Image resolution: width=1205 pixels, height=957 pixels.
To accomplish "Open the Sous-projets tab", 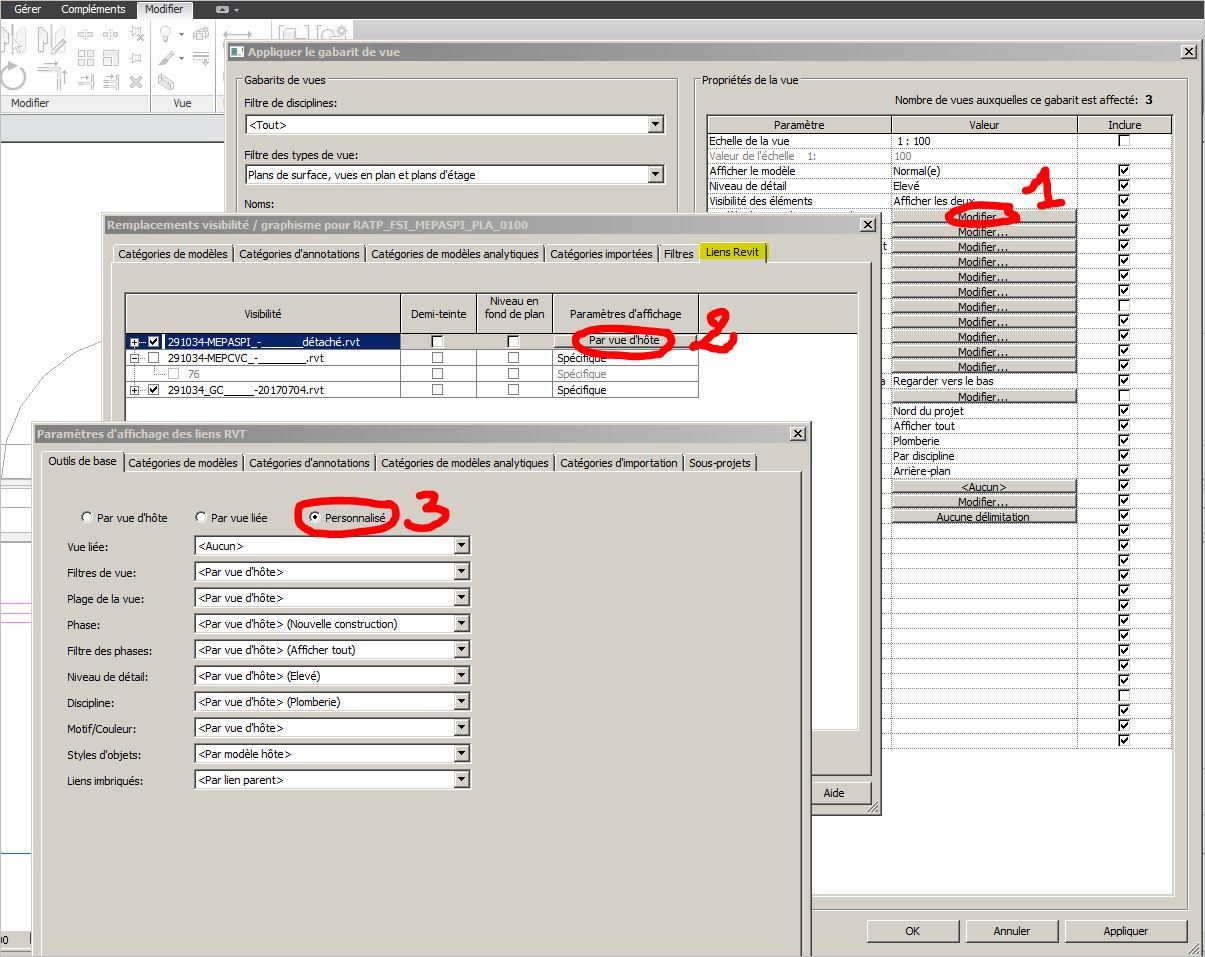I will click(719, 463).
